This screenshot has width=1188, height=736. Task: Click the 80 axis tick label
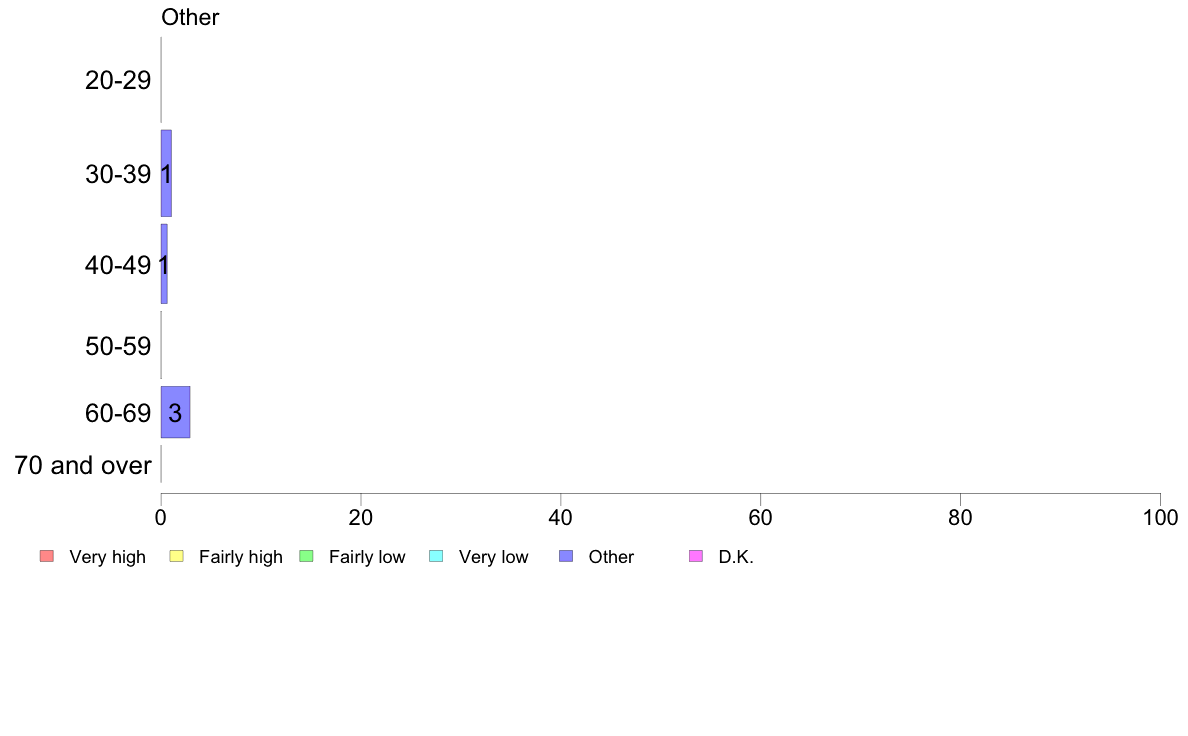960,518
